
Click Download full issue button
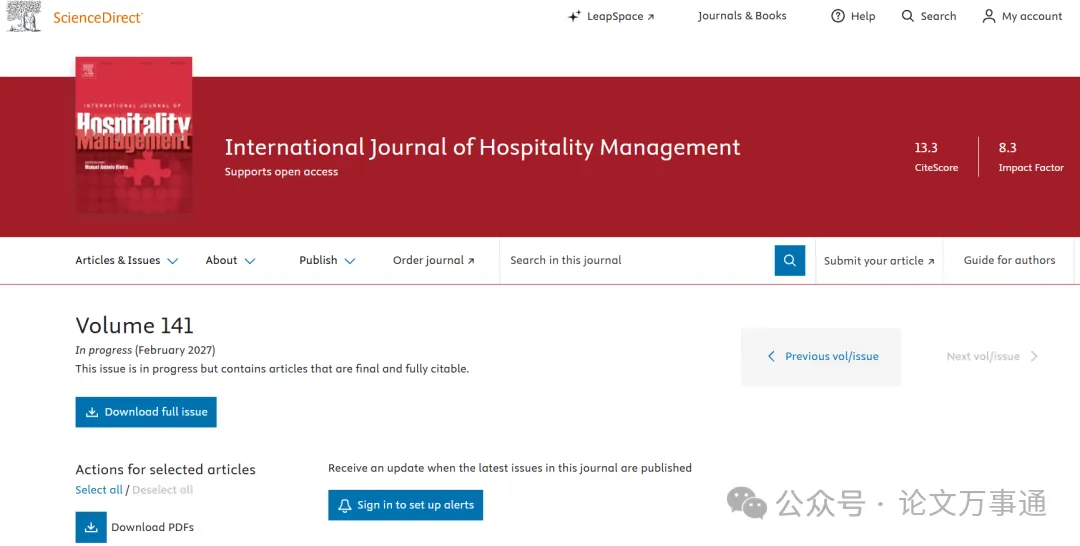146,412
